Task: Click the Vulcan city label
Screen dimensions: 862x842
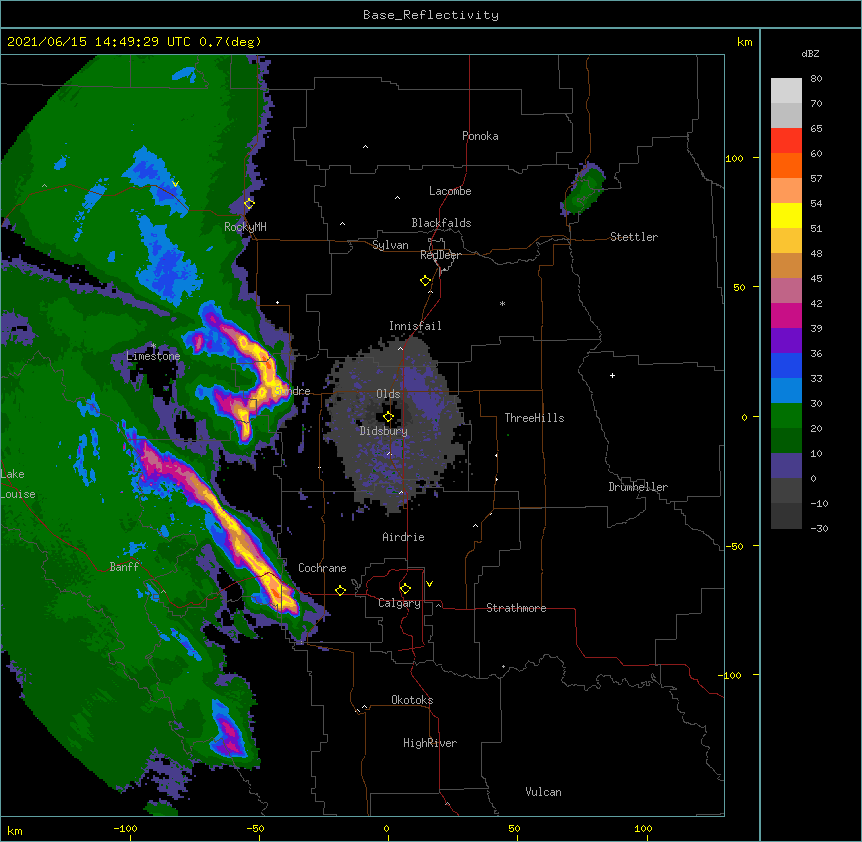Action: coord(543,792)
